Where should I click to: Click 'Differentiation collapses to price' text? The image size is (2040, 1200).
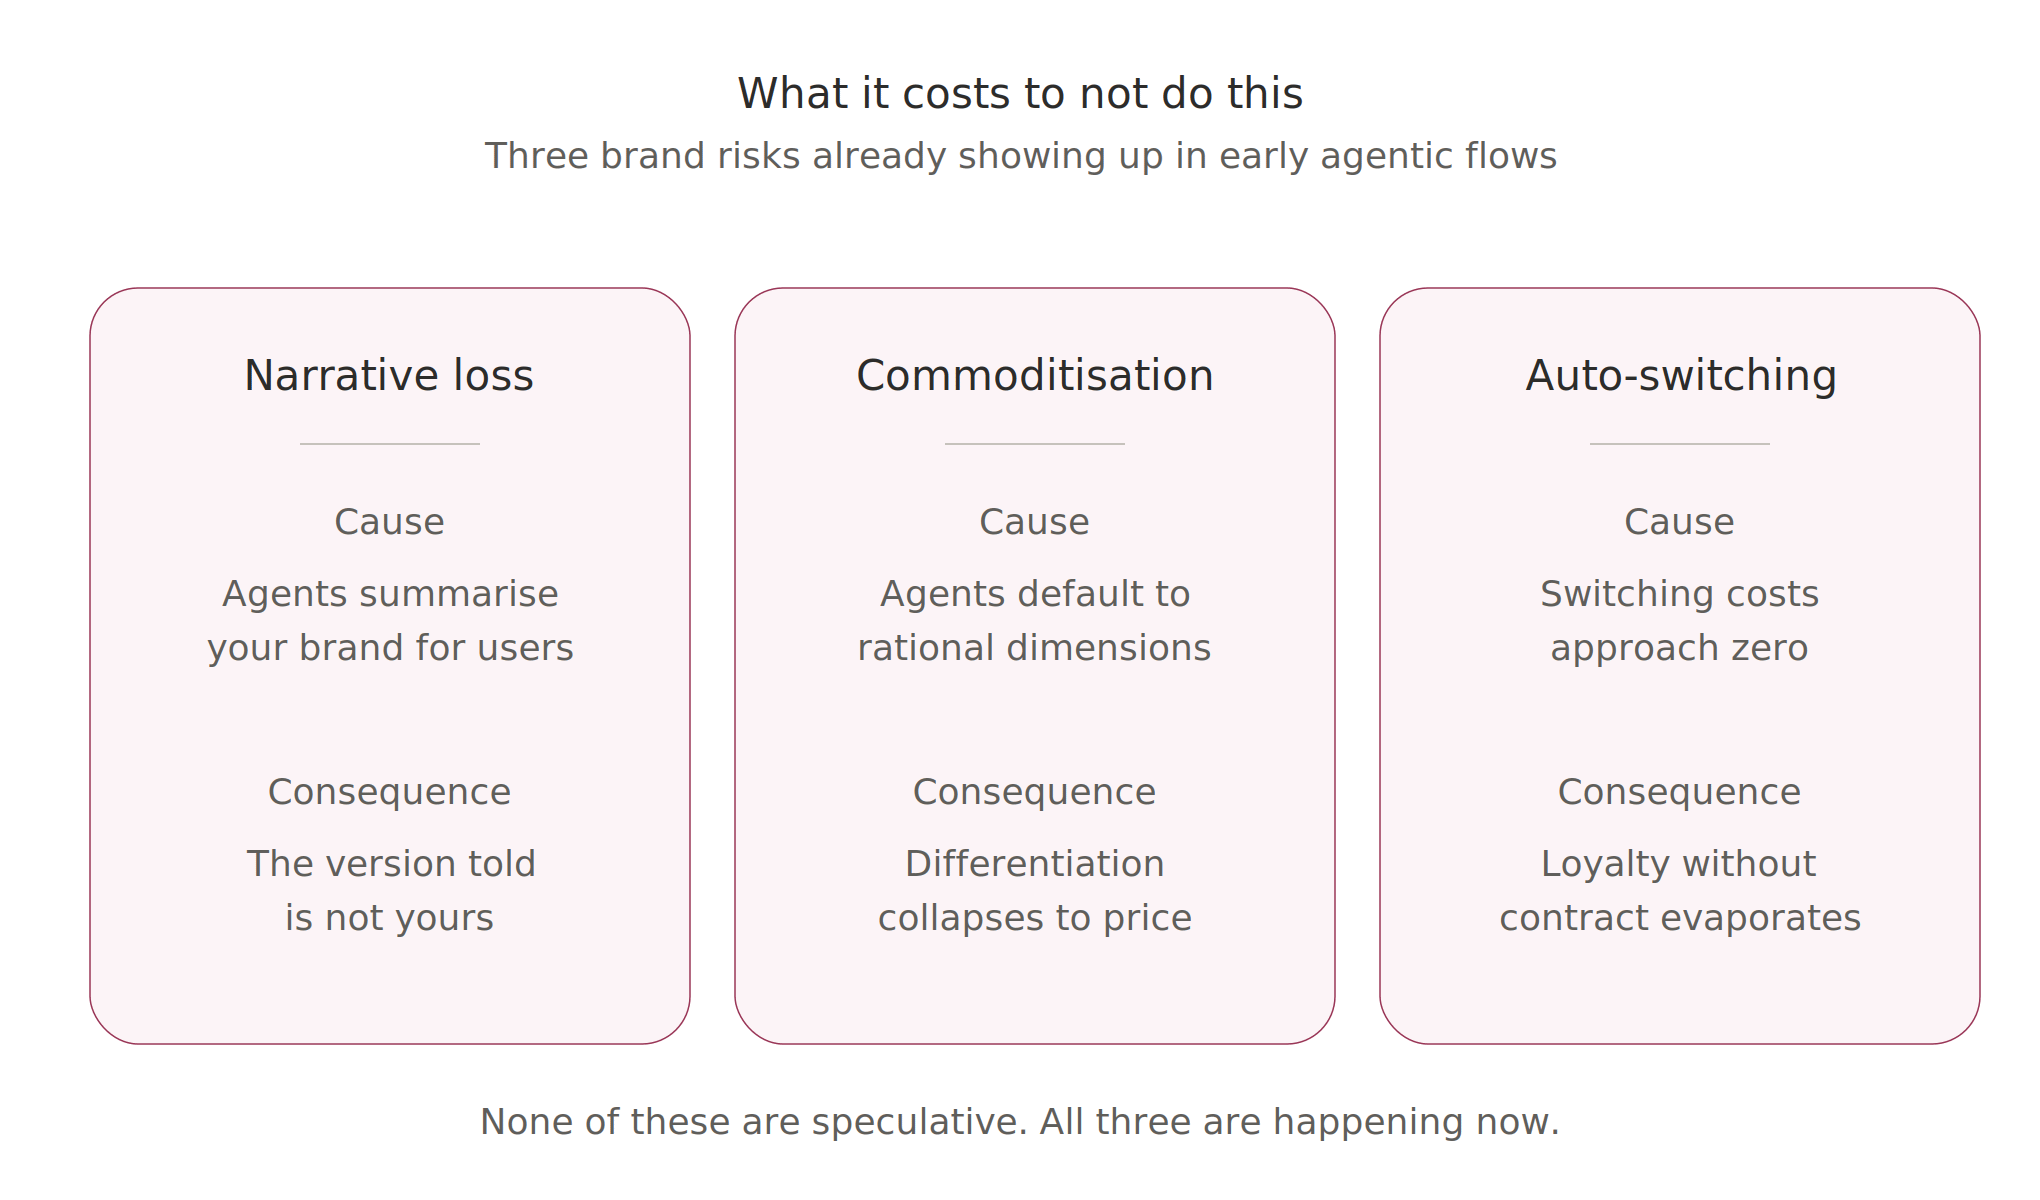point(1035,891)
